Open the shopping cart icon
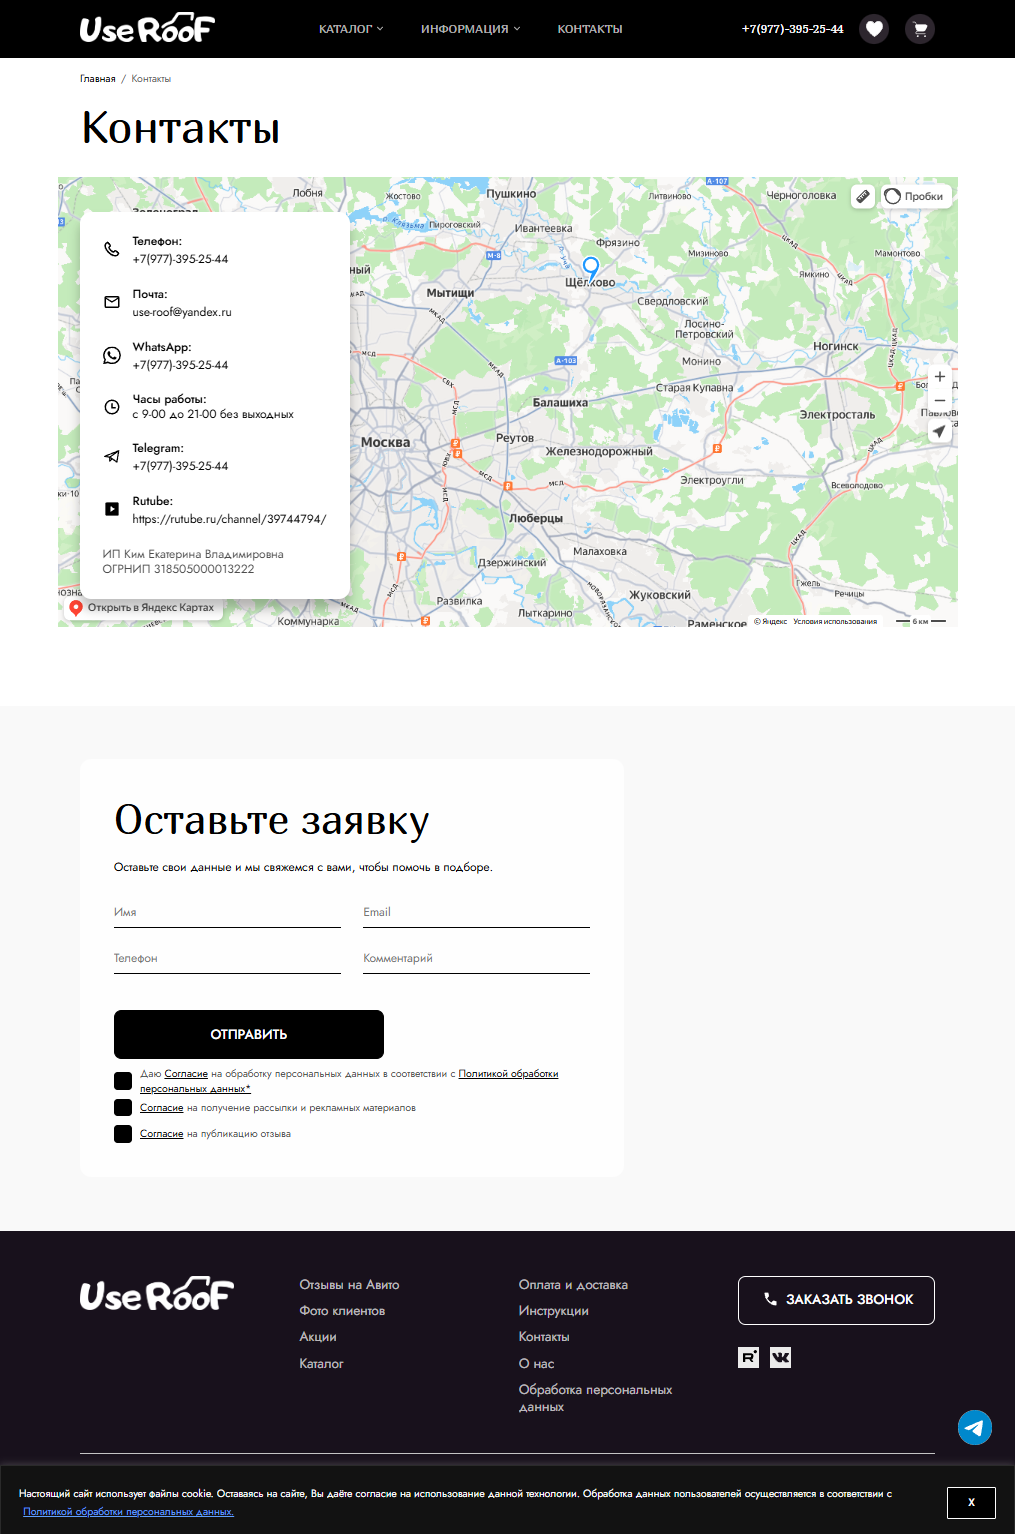This screenshot has width=1015, height=1534. pos(919,29)
